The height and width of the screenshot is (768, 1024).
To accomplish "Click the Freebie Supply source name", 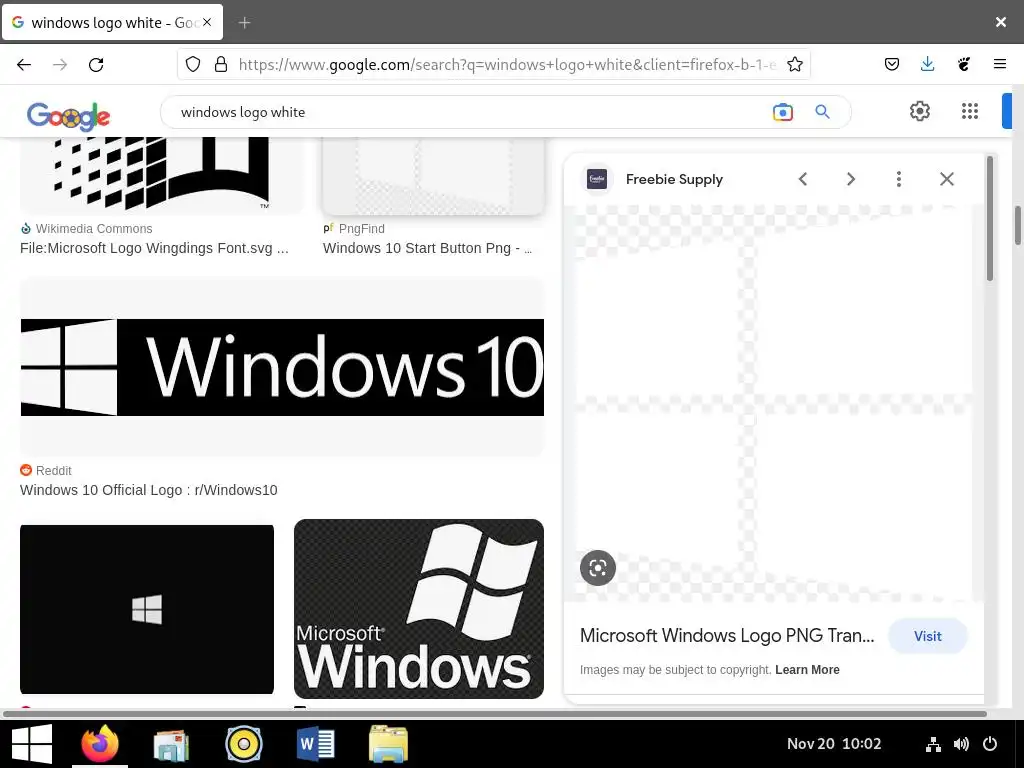I will 674,179.
